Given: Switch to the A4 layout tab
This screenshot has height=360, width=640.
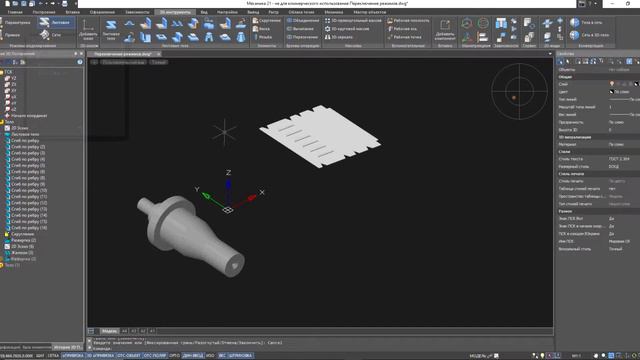Looking at the screenshot, I should 124,331.
